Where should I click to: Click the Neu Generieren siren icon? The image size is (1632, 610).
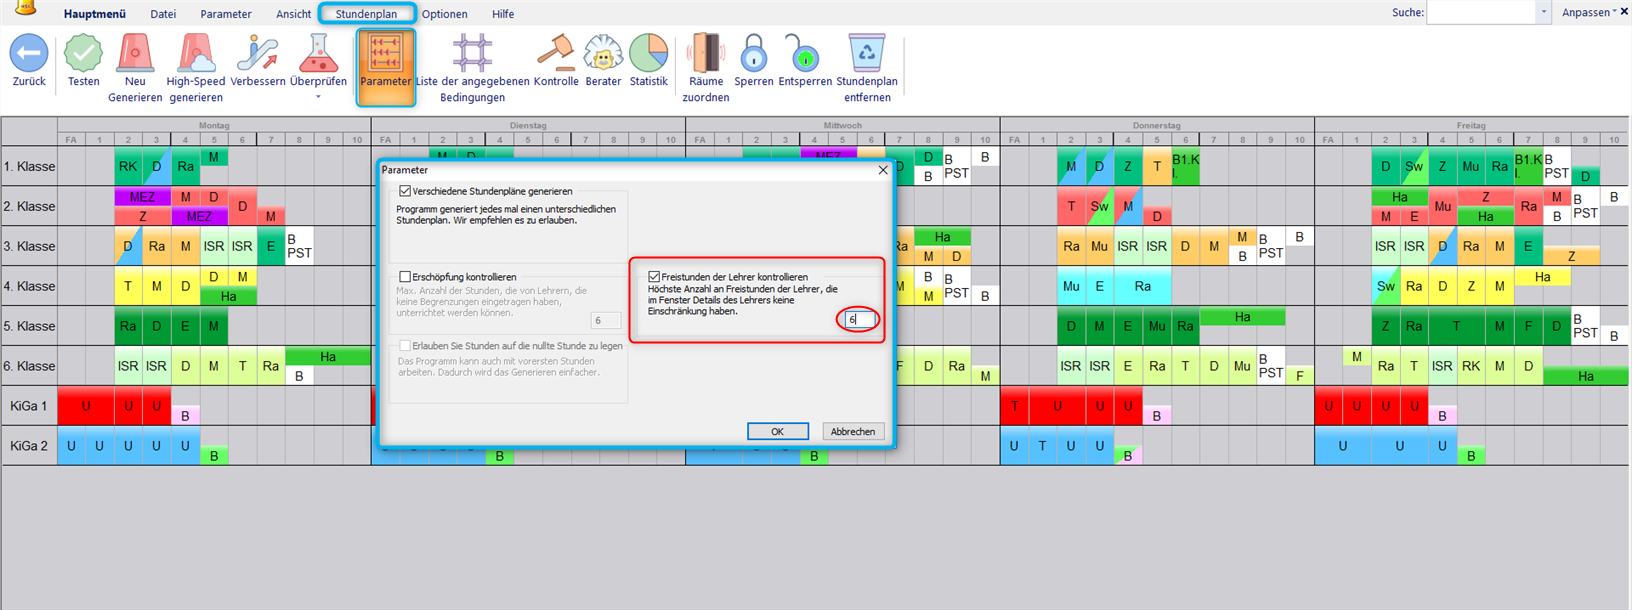[x=135, y=54]
